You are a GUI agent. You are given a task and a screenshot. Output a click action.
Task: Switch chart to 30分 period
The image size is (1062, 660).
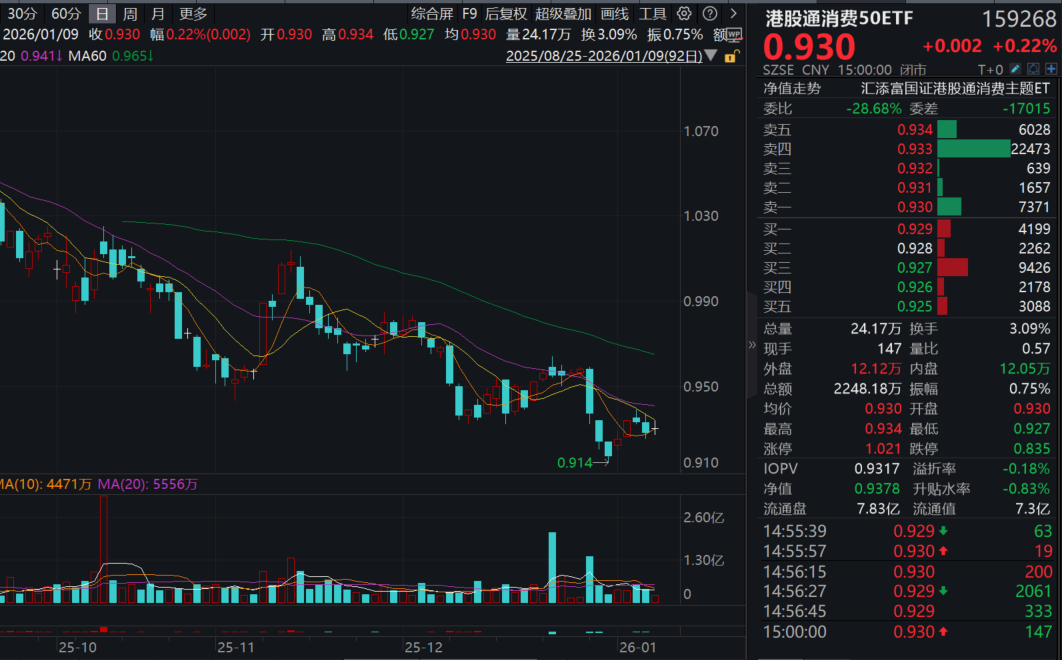(22, 14)
